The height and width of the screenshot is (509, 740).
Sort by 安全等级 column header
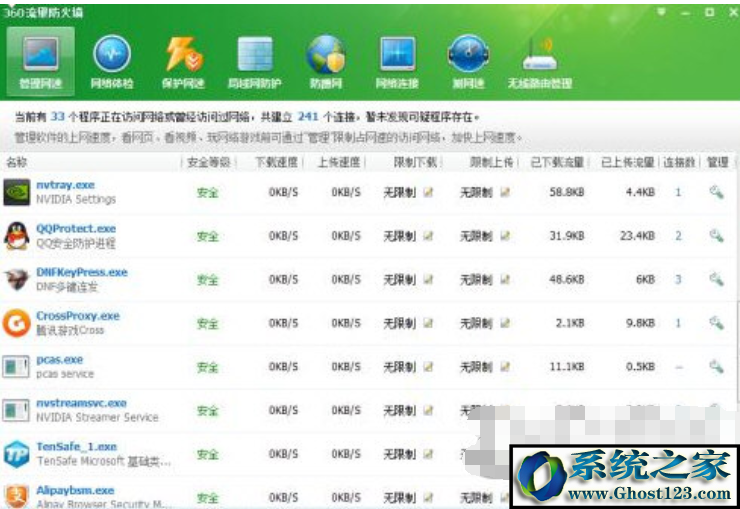coord(208,162)
